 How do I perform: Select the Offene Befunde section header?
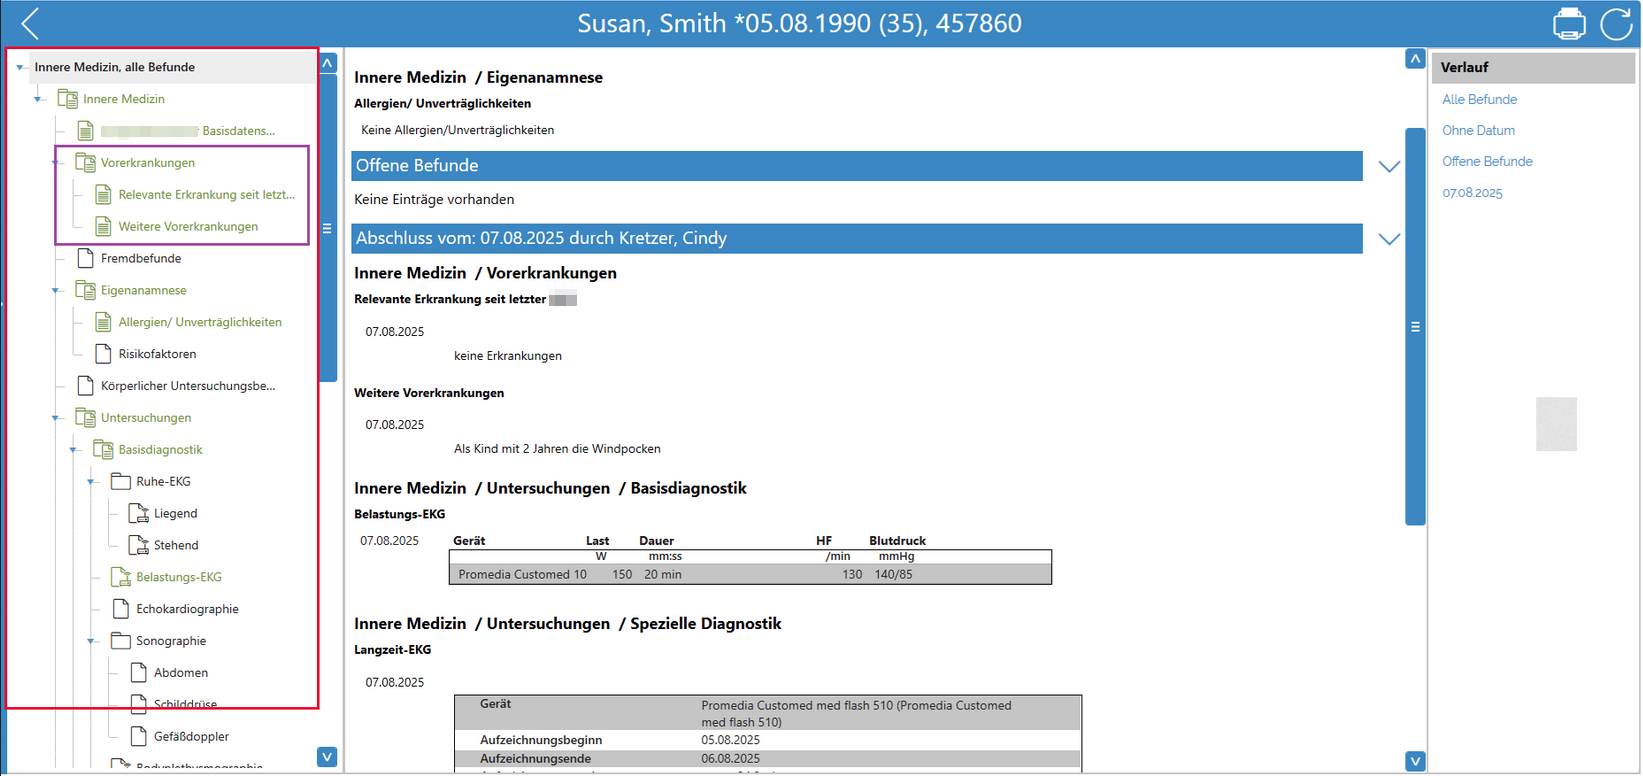pyautogui.click(x=857, y=166)
